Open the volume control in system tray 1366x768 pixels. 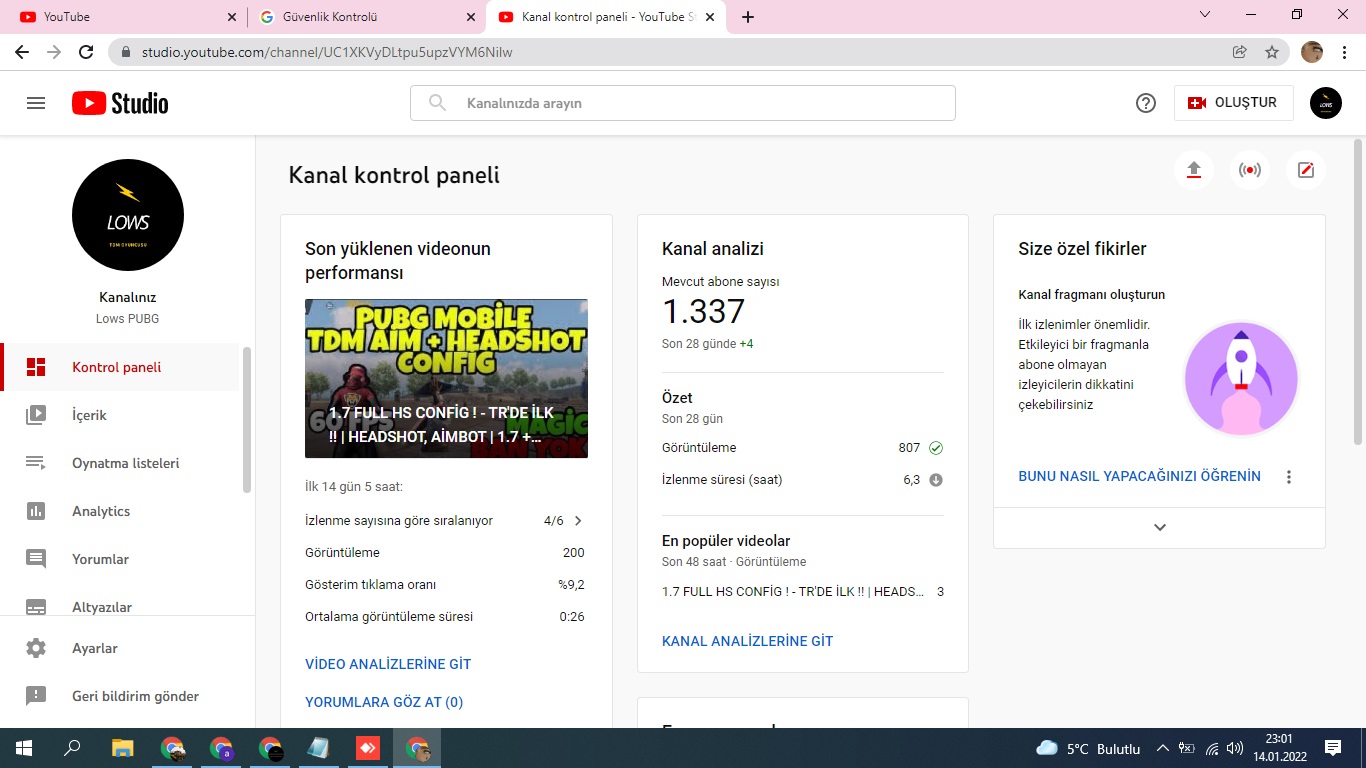(1235, 748)
